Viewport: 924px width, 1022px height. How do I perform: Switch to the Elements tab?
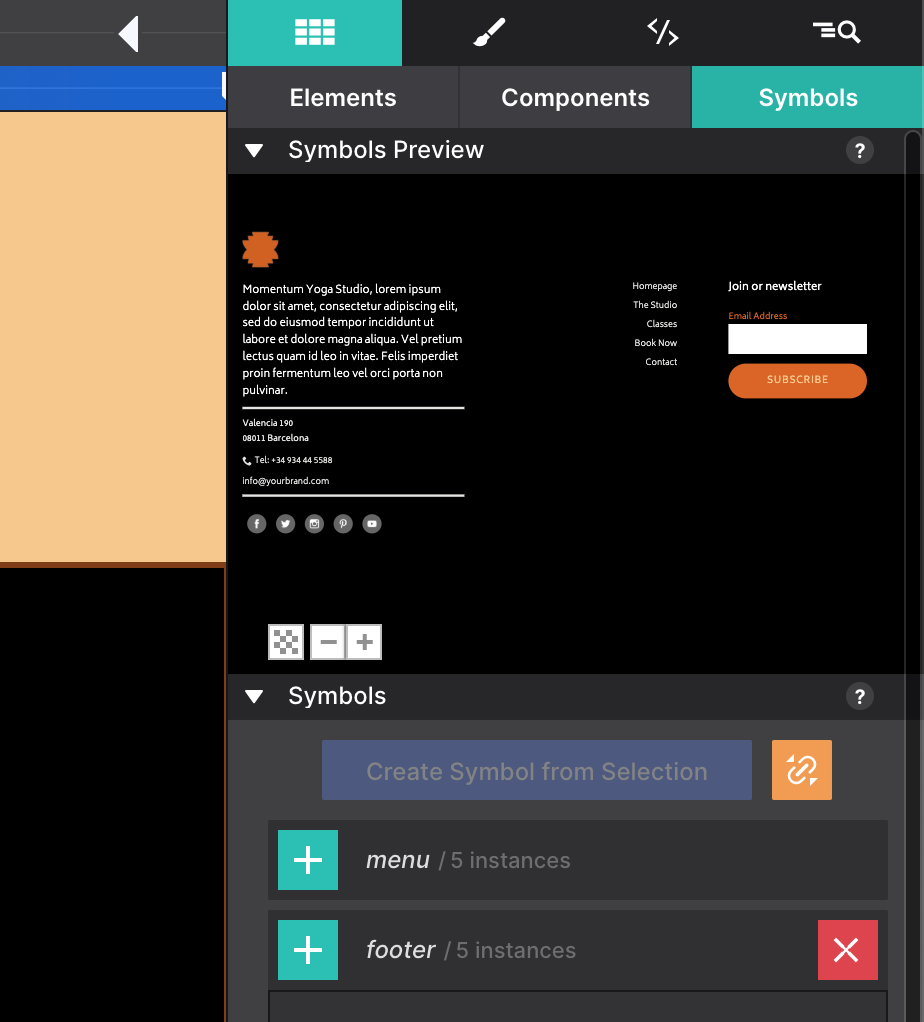[x=343, y=97]
